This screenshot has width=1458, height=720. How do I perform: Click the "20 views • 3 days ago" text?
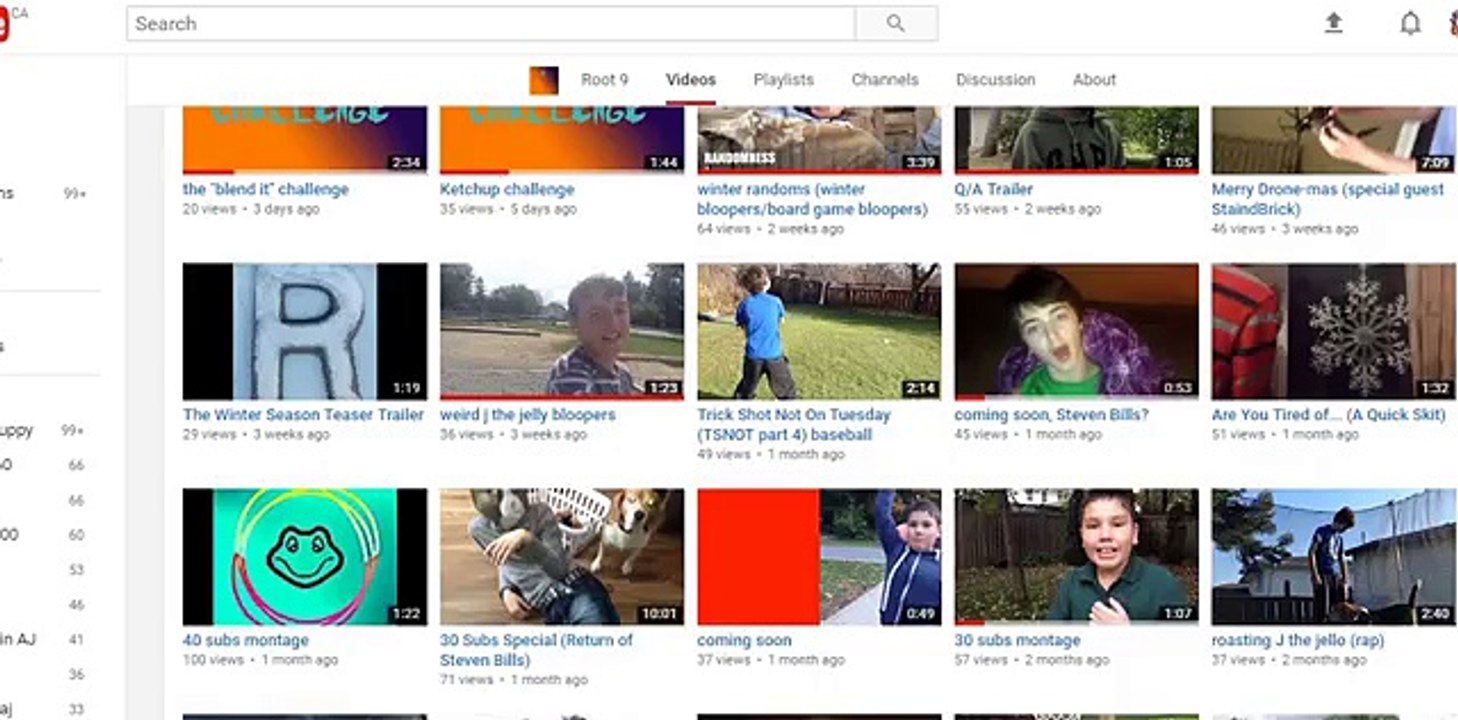pyautogui.click(x=251, y=209)
